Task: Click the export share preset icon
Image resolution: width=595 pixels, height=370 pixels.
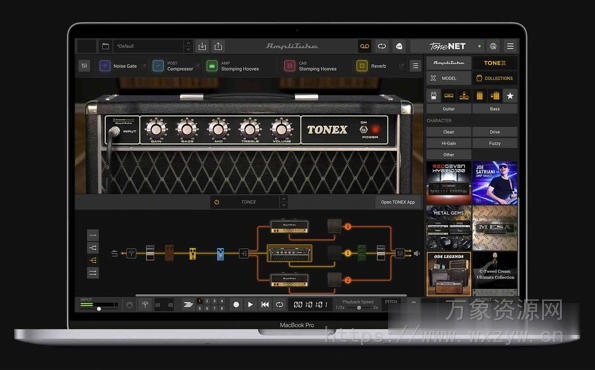Action: tap(218, 46)
